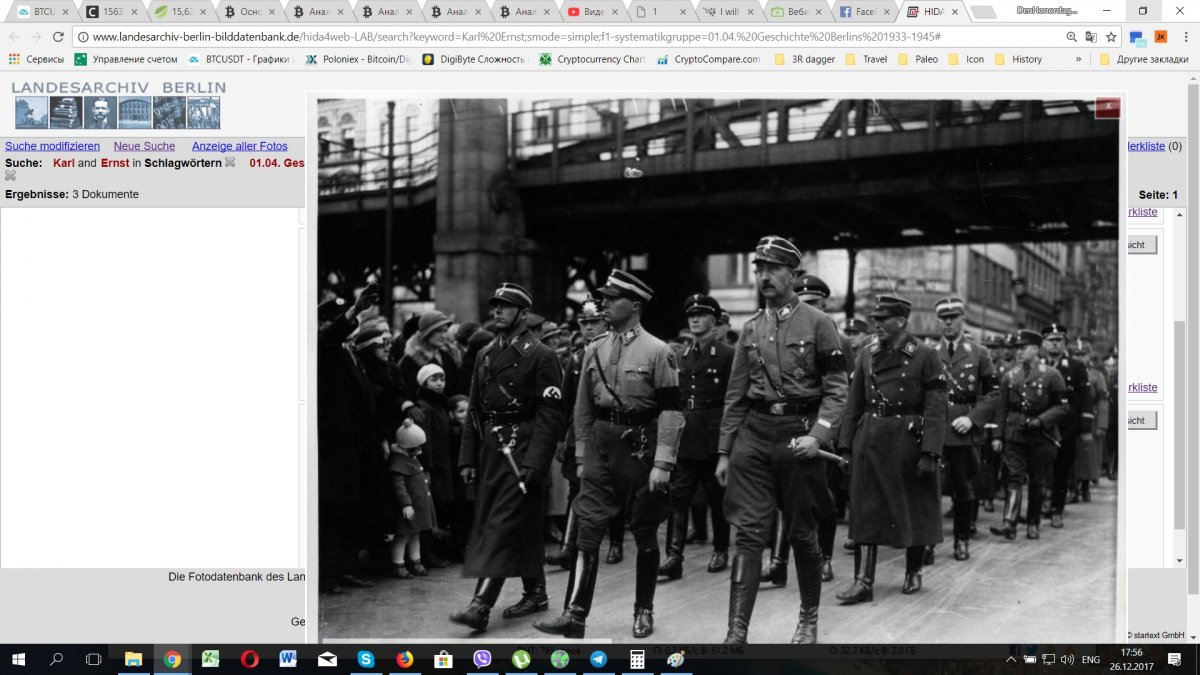The height and width of the screenshot is (675, 1200).
Task: Remove the Schlagwörtern search filter
Action: pyautogui.click(x=230, y=163)
